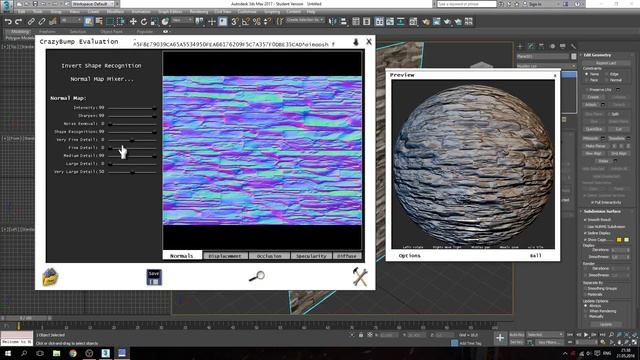
Task: Activate the Select and Scale tool
Action: click(154, 21)
